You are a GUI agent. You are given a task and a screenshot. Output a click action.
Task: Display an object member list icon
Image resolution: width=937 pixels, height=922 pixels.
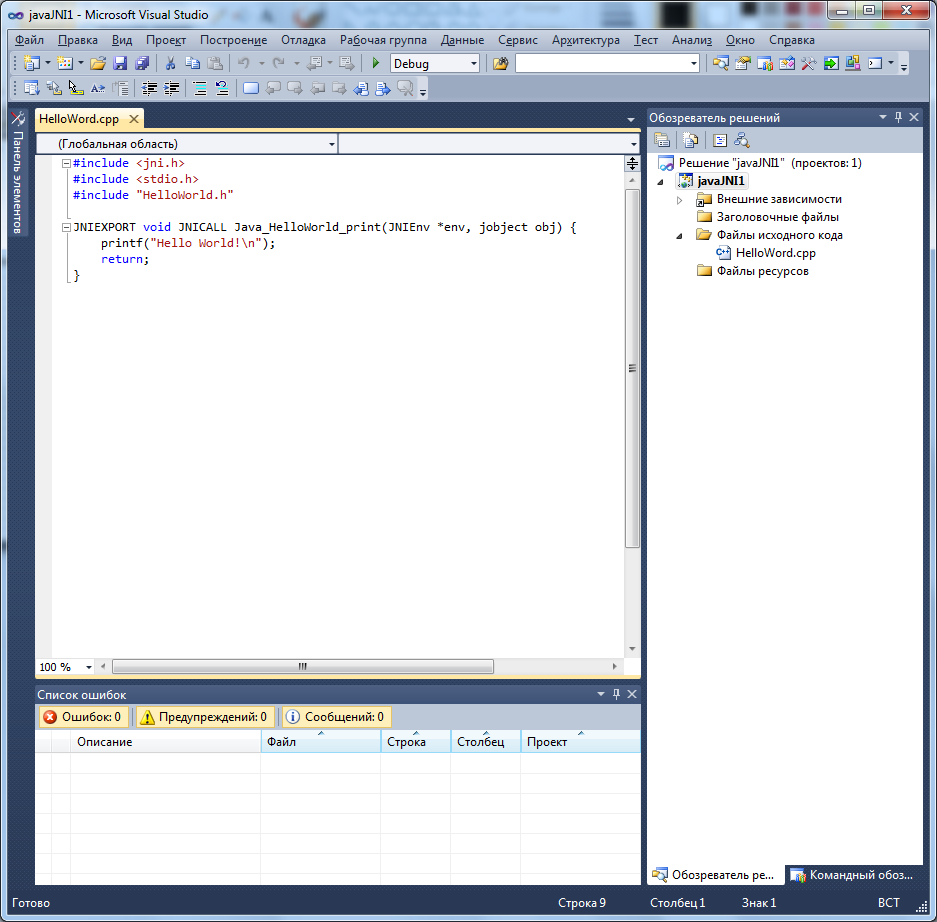pos(31,88)
